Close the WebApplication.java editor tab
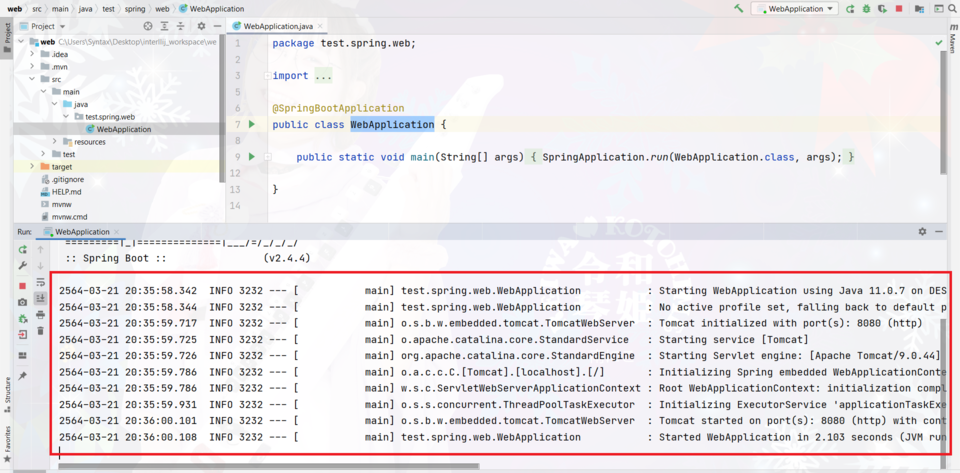960x473 pixels. pos(320,26)
